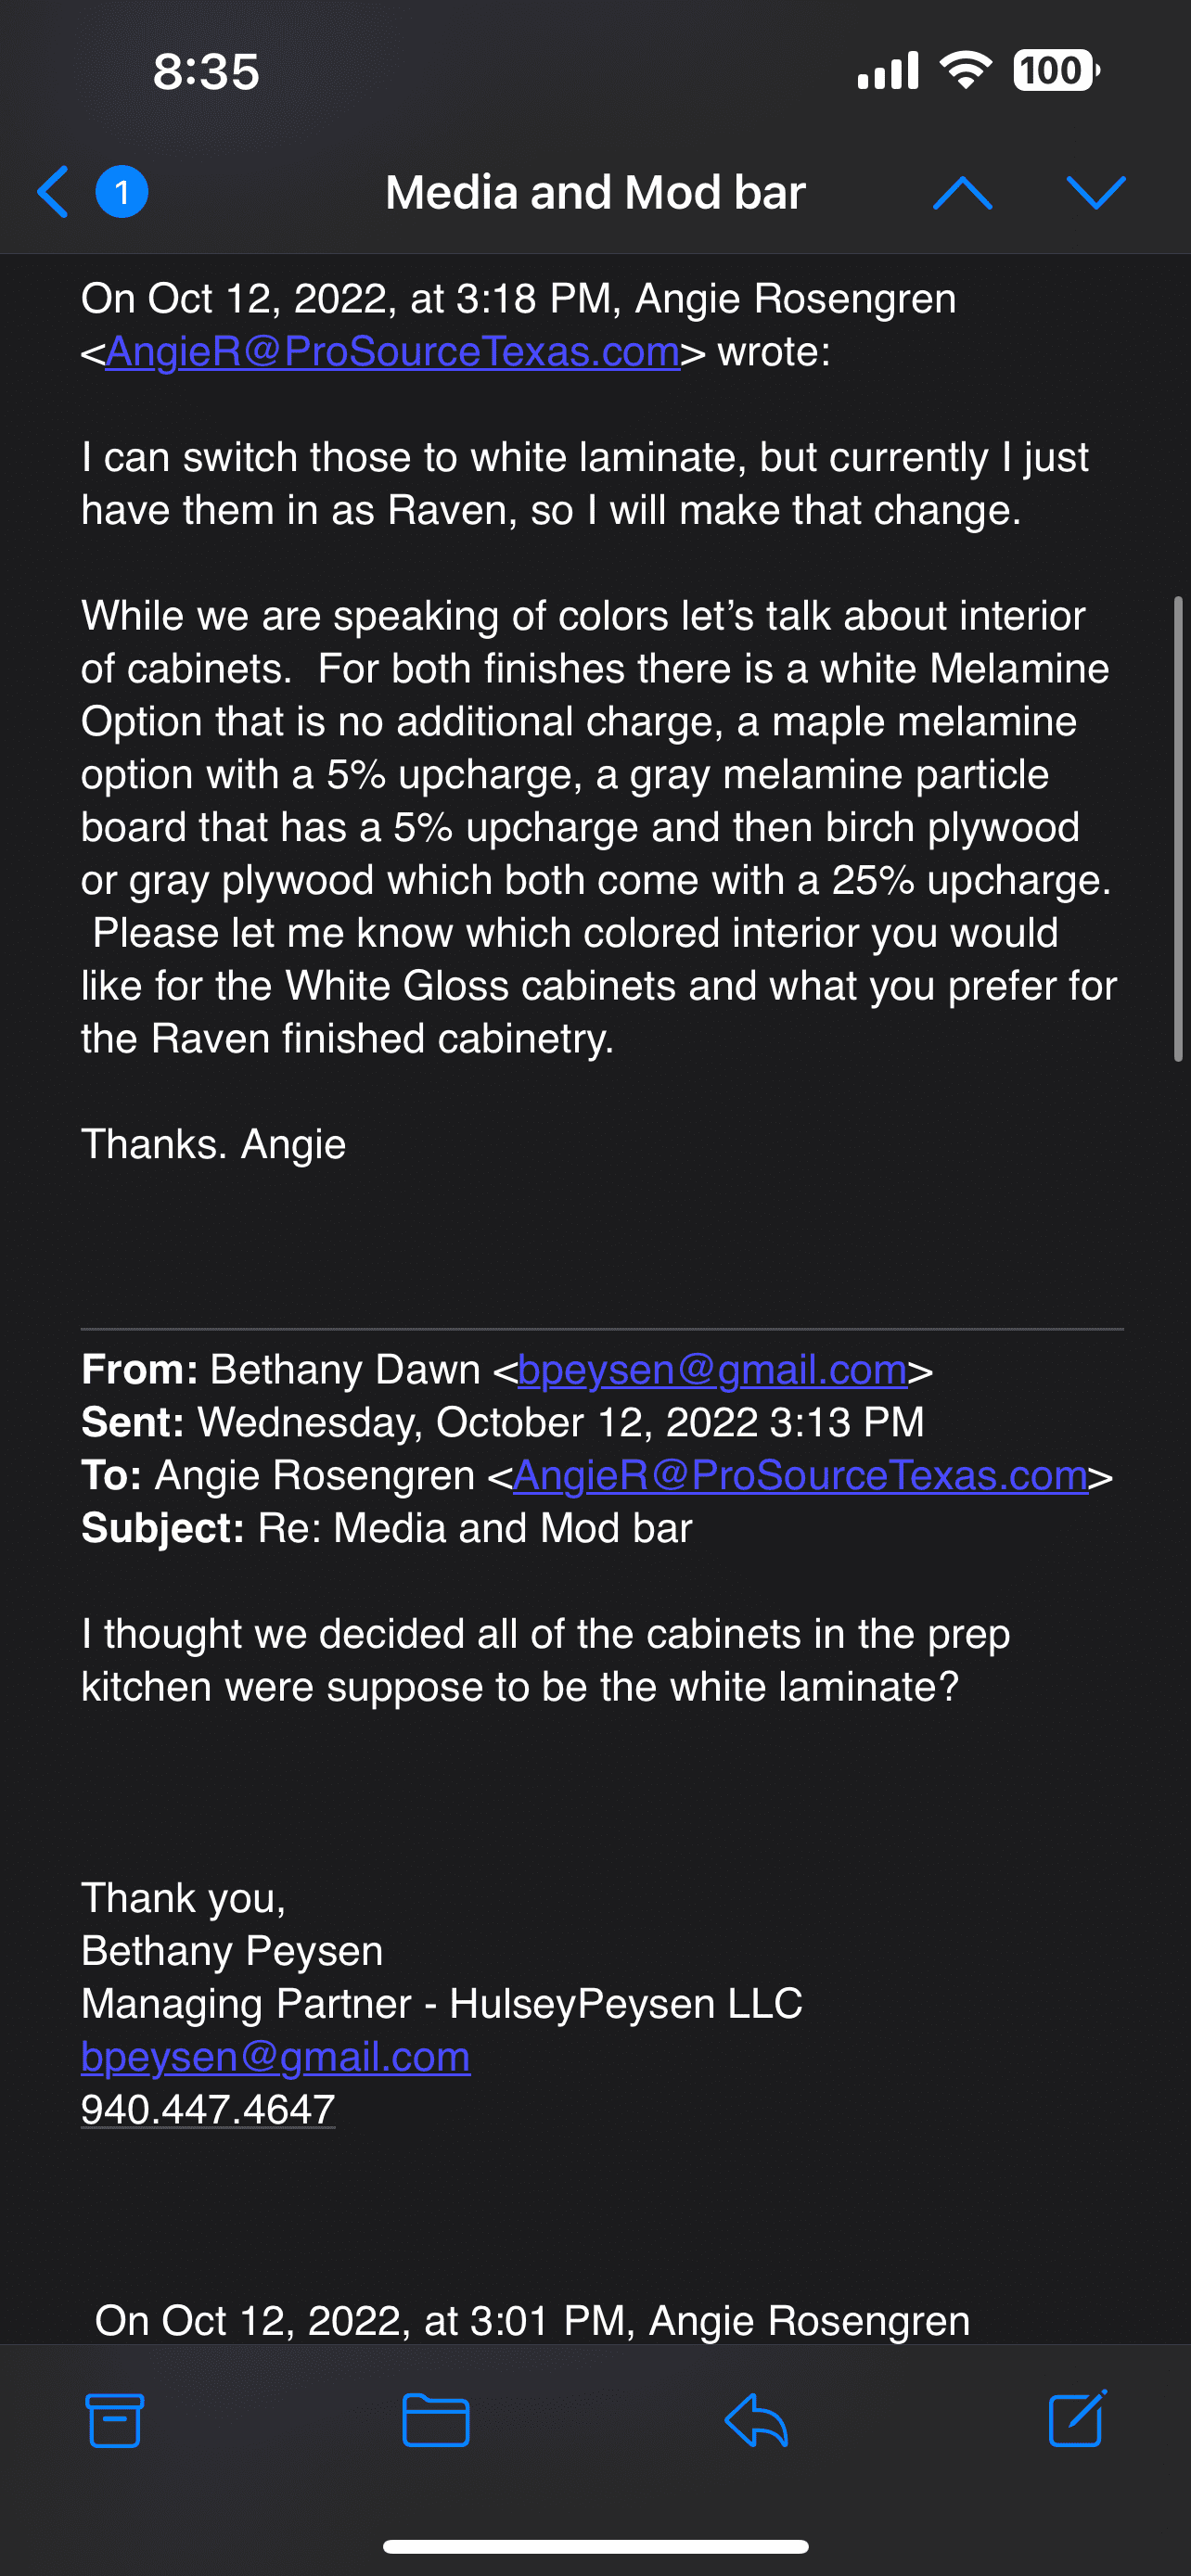
Task: Tap the home indicator bar at bottom
Action: [595, 2546]
